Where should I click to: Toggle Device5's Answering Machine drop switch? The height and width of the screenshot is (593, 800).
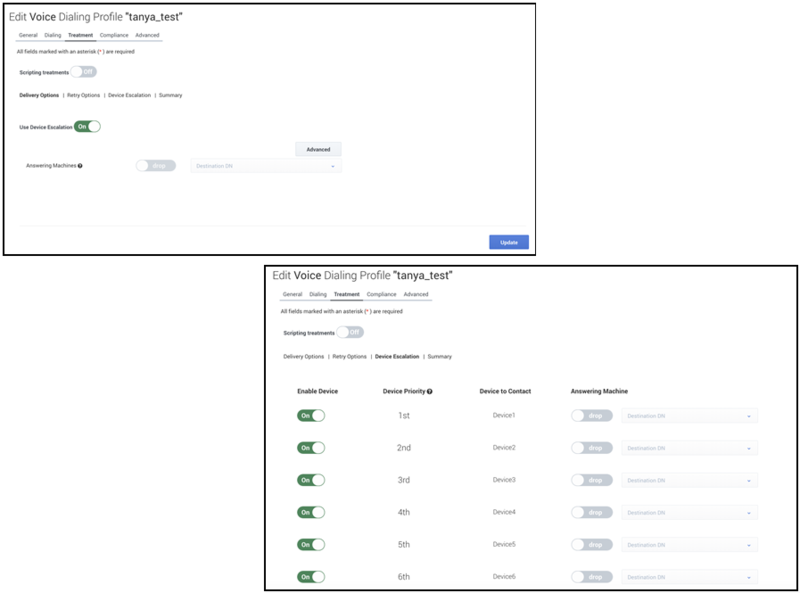[x=593, y=545]
